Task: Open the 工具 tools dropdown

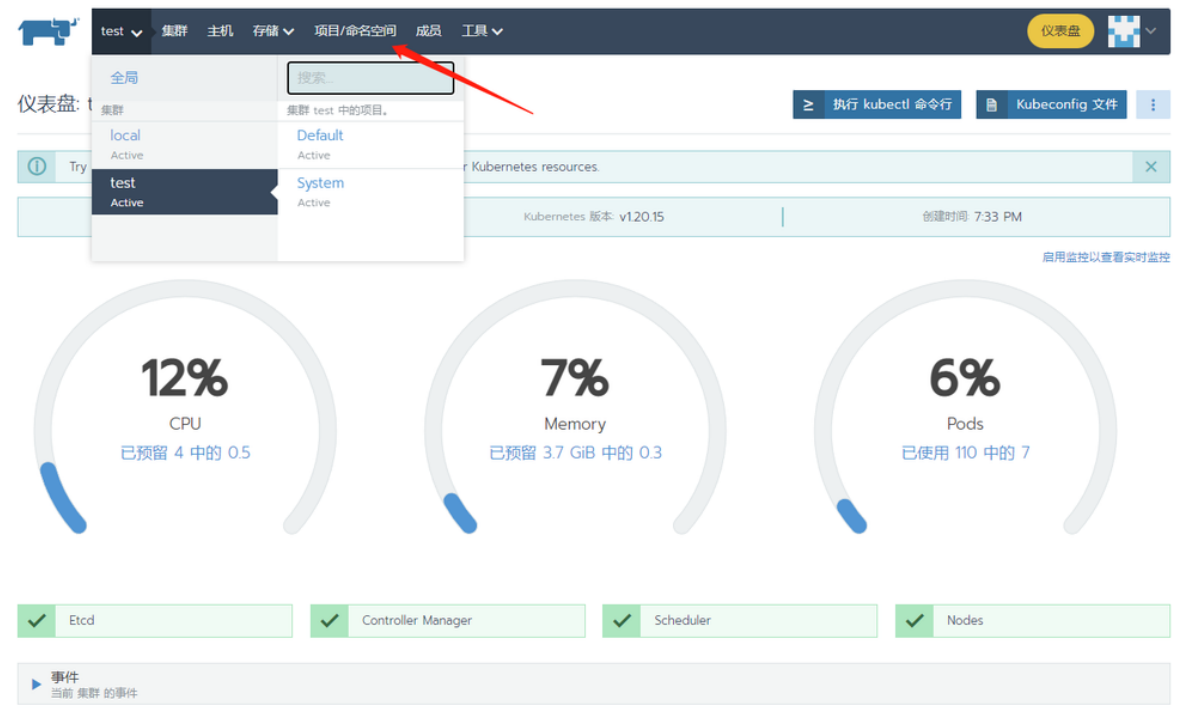Action: pyautogui.click(x=482, y=31)
